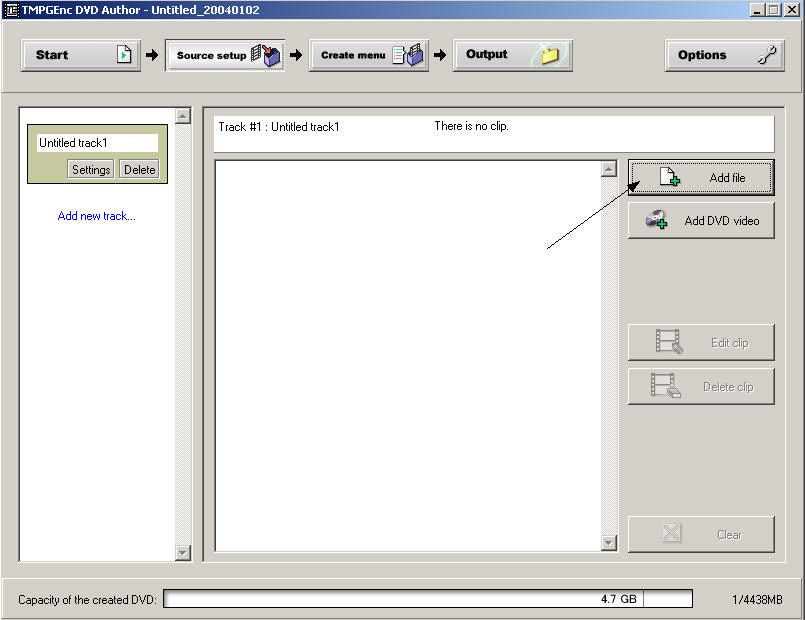The height and width of the screenshot is (620, 805).
Task: Click clip list scrollbar up arrow
Action: click(608, 169)
